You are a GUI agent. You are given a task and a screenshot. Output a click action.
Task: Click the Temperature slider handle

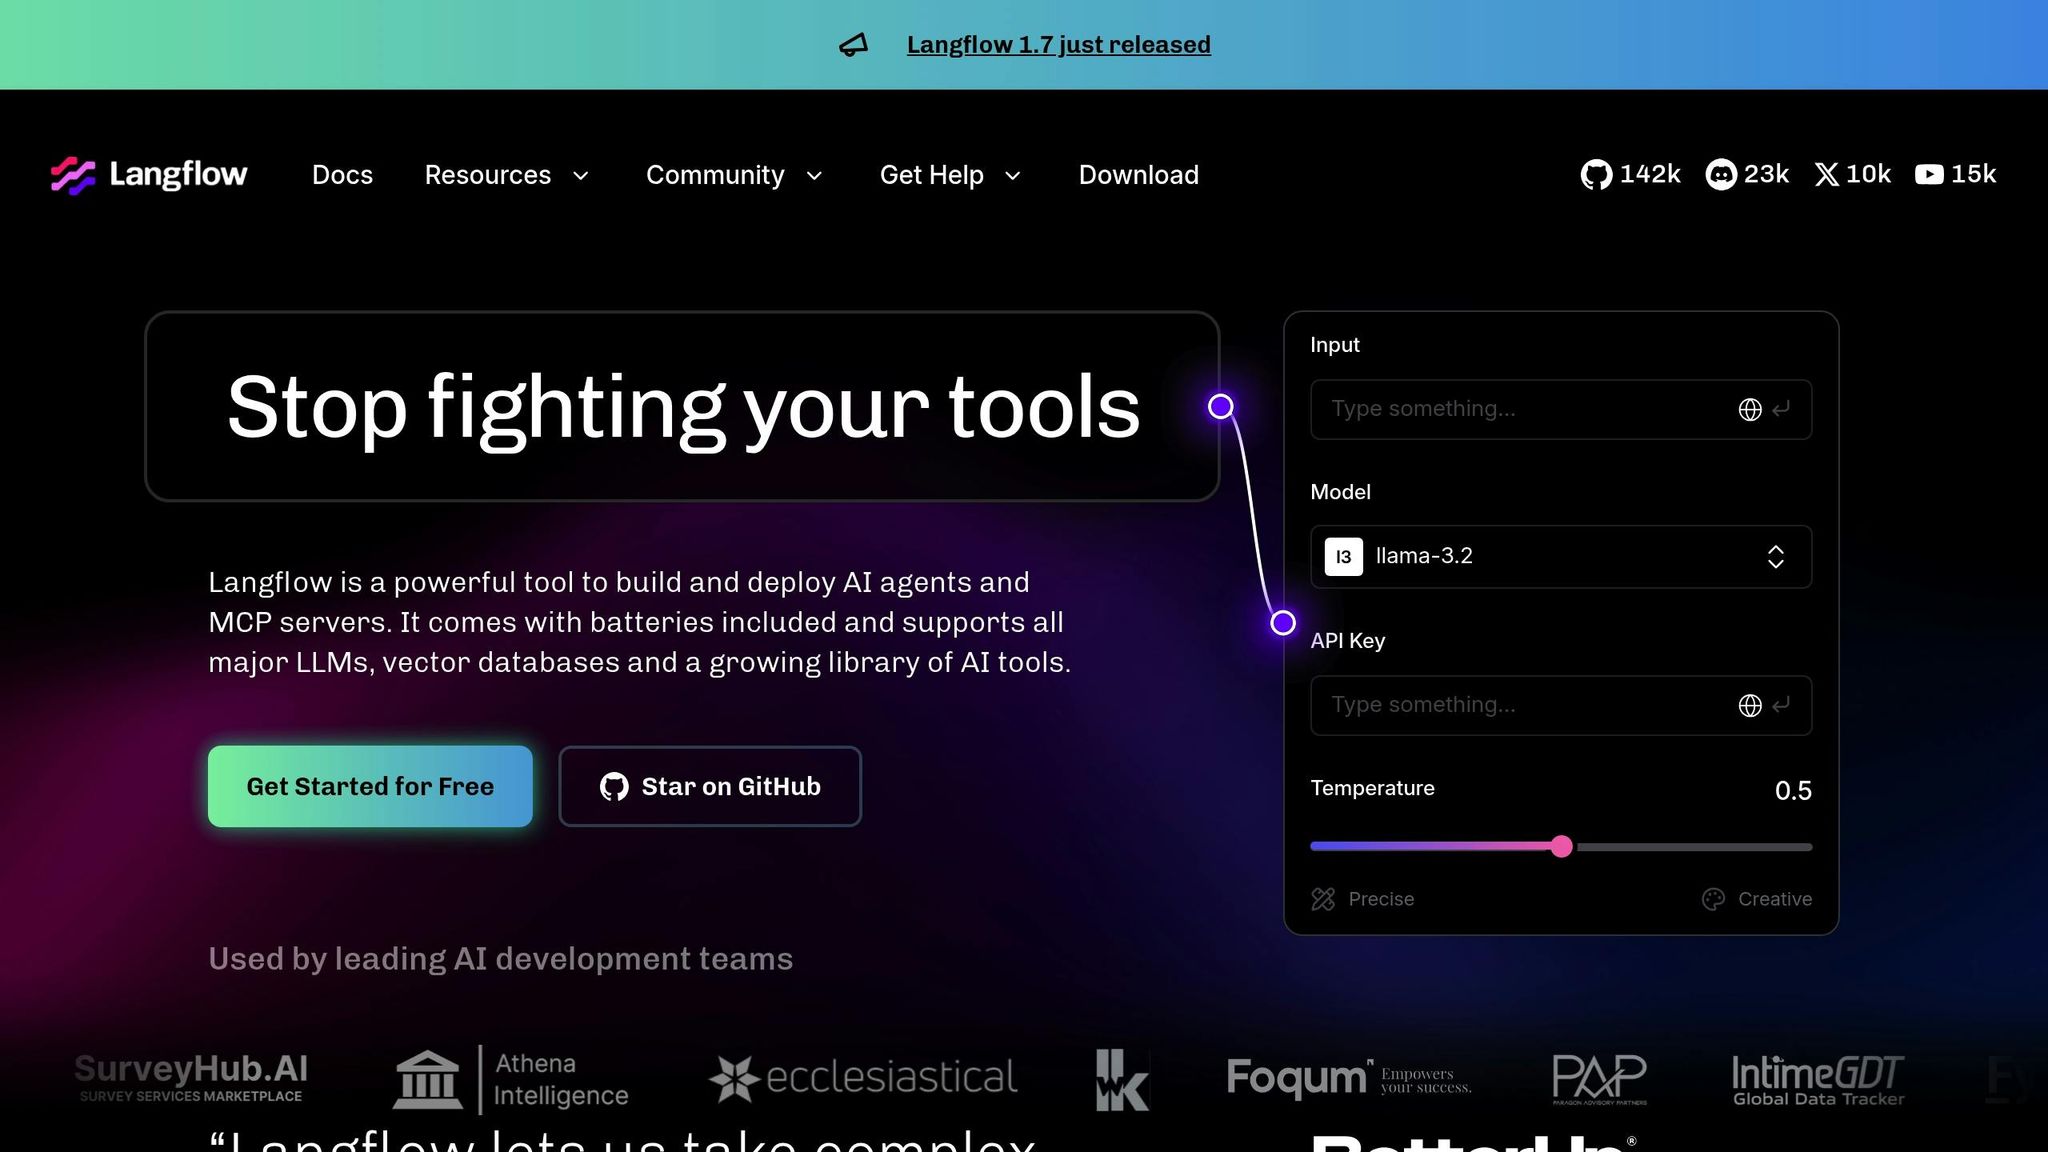pos(1561,847)
